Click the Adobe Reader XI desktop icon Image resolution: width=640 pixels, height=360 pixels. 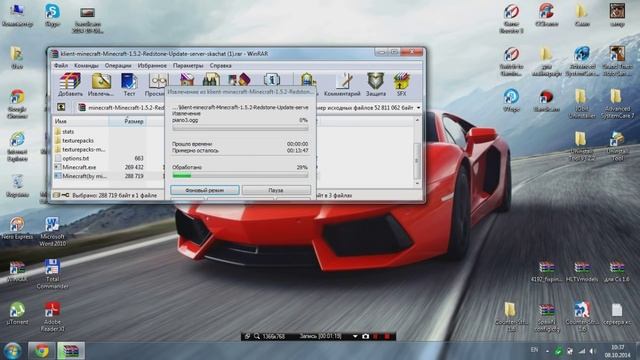pos(52,316)
